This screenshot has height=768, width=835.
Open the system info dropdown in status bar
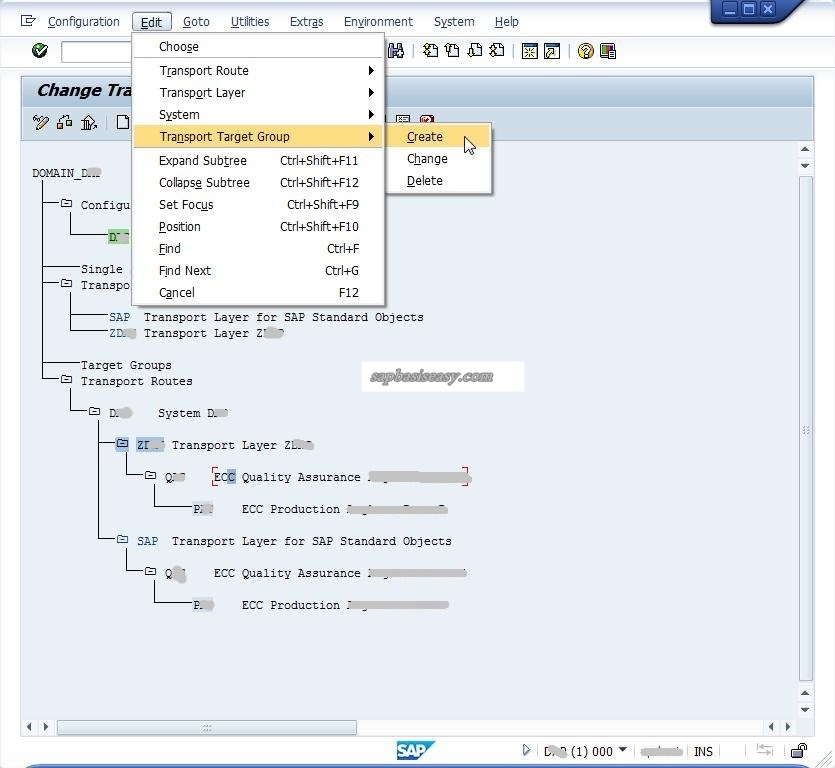tap(623, 750)
